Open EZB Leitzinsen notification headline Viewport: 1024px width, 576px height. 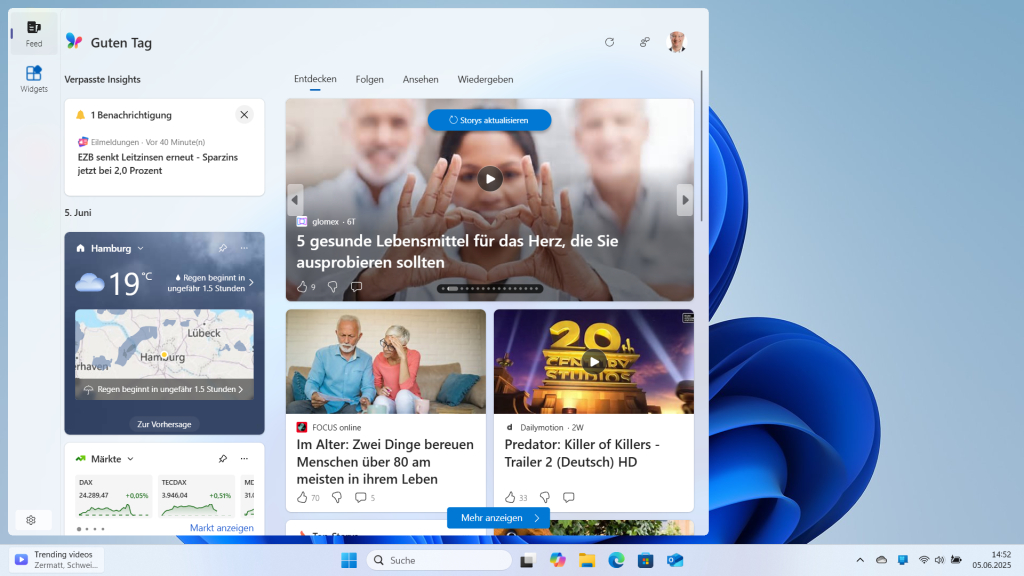pyautogui.click(x=157, y=164)
